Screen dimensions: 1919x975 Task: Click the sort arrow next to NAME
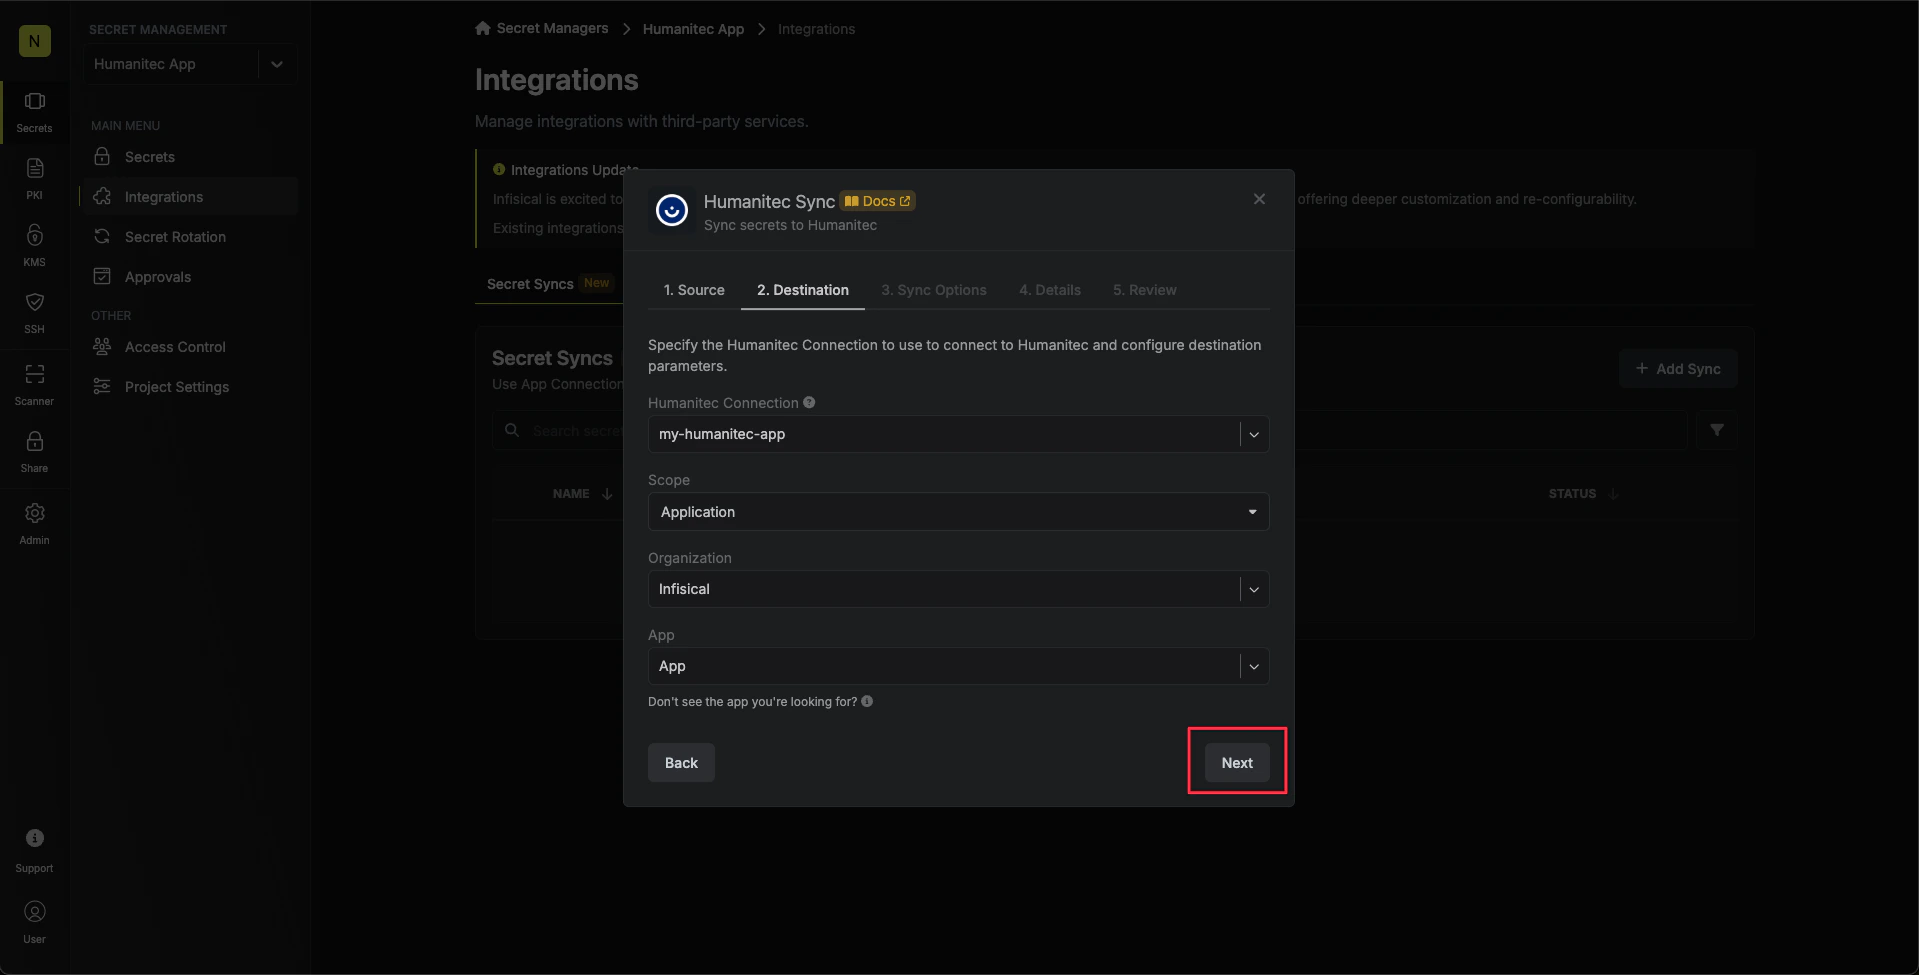pos(607,494)
